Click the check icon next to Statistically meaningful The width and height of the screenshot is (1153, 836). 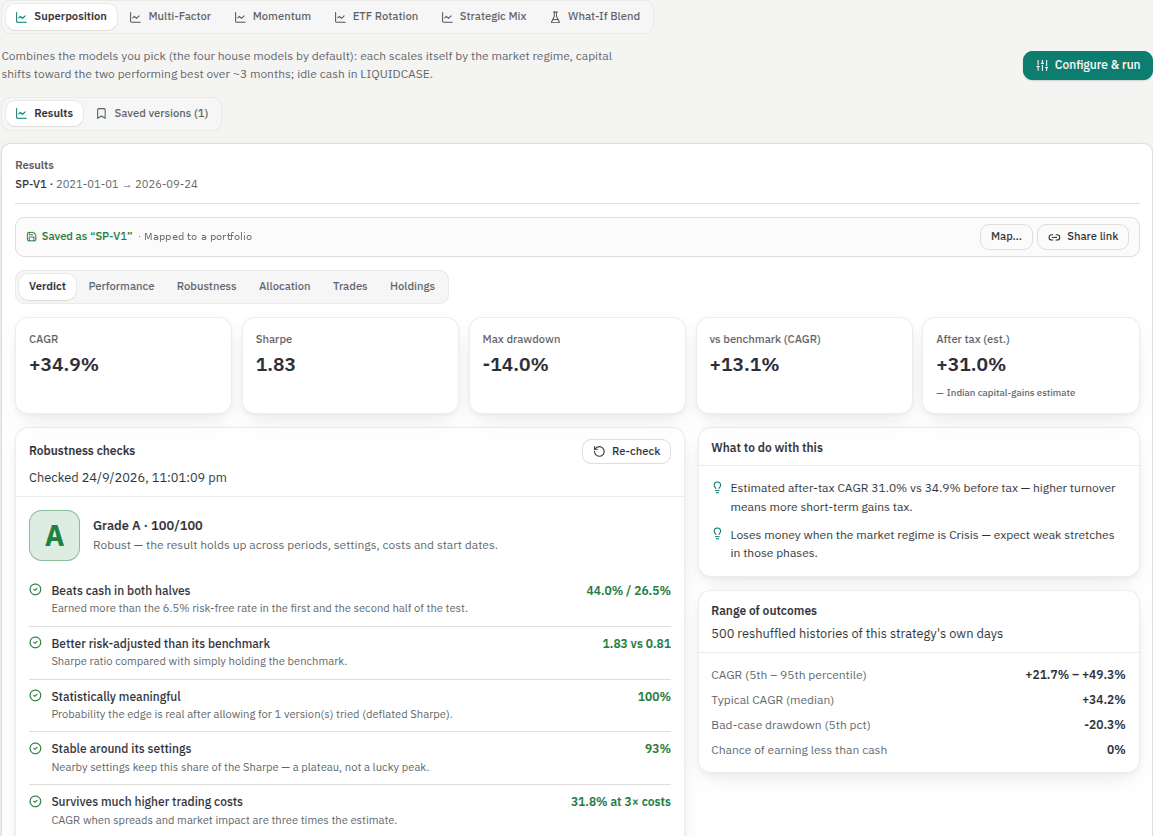tap(35, 696)
